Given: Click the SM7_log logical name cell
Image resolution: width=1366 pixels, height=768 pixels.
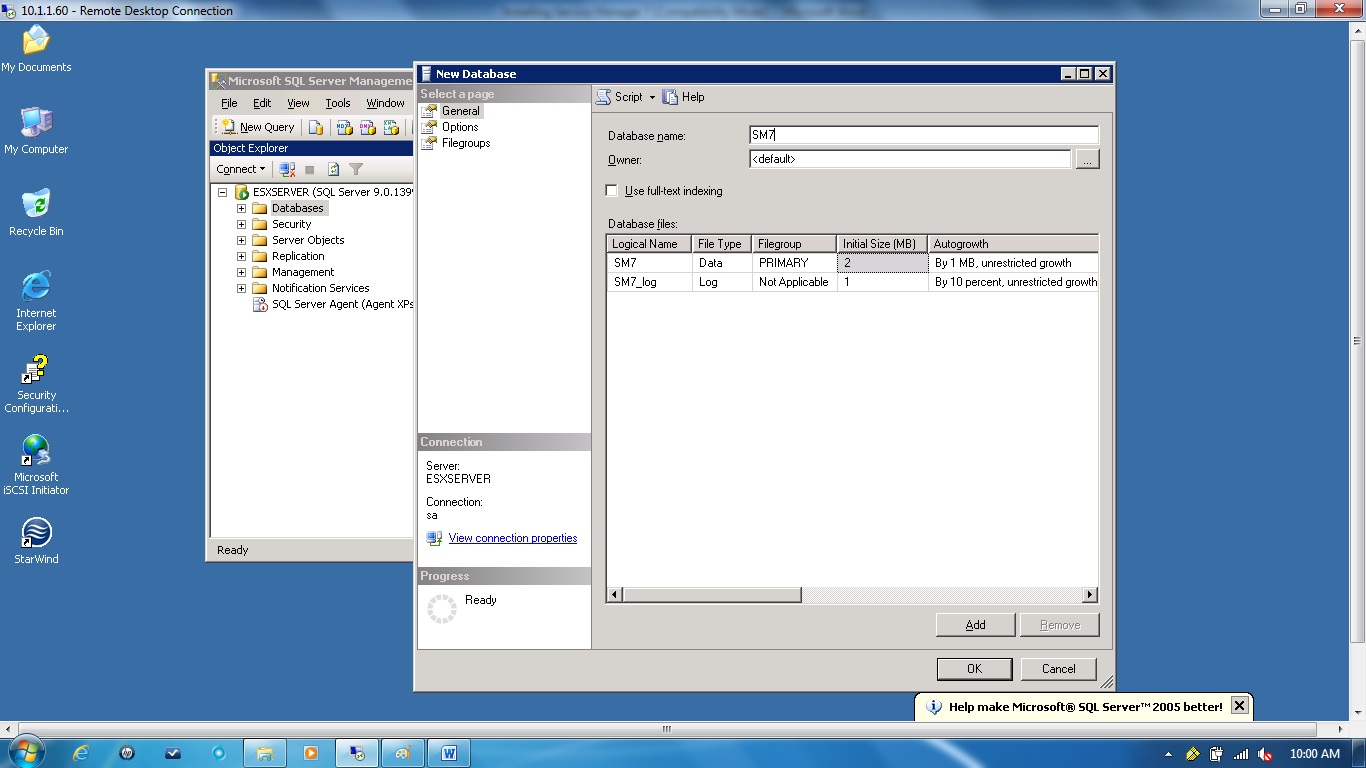Looking at the screenshot, I should (649, 282).
